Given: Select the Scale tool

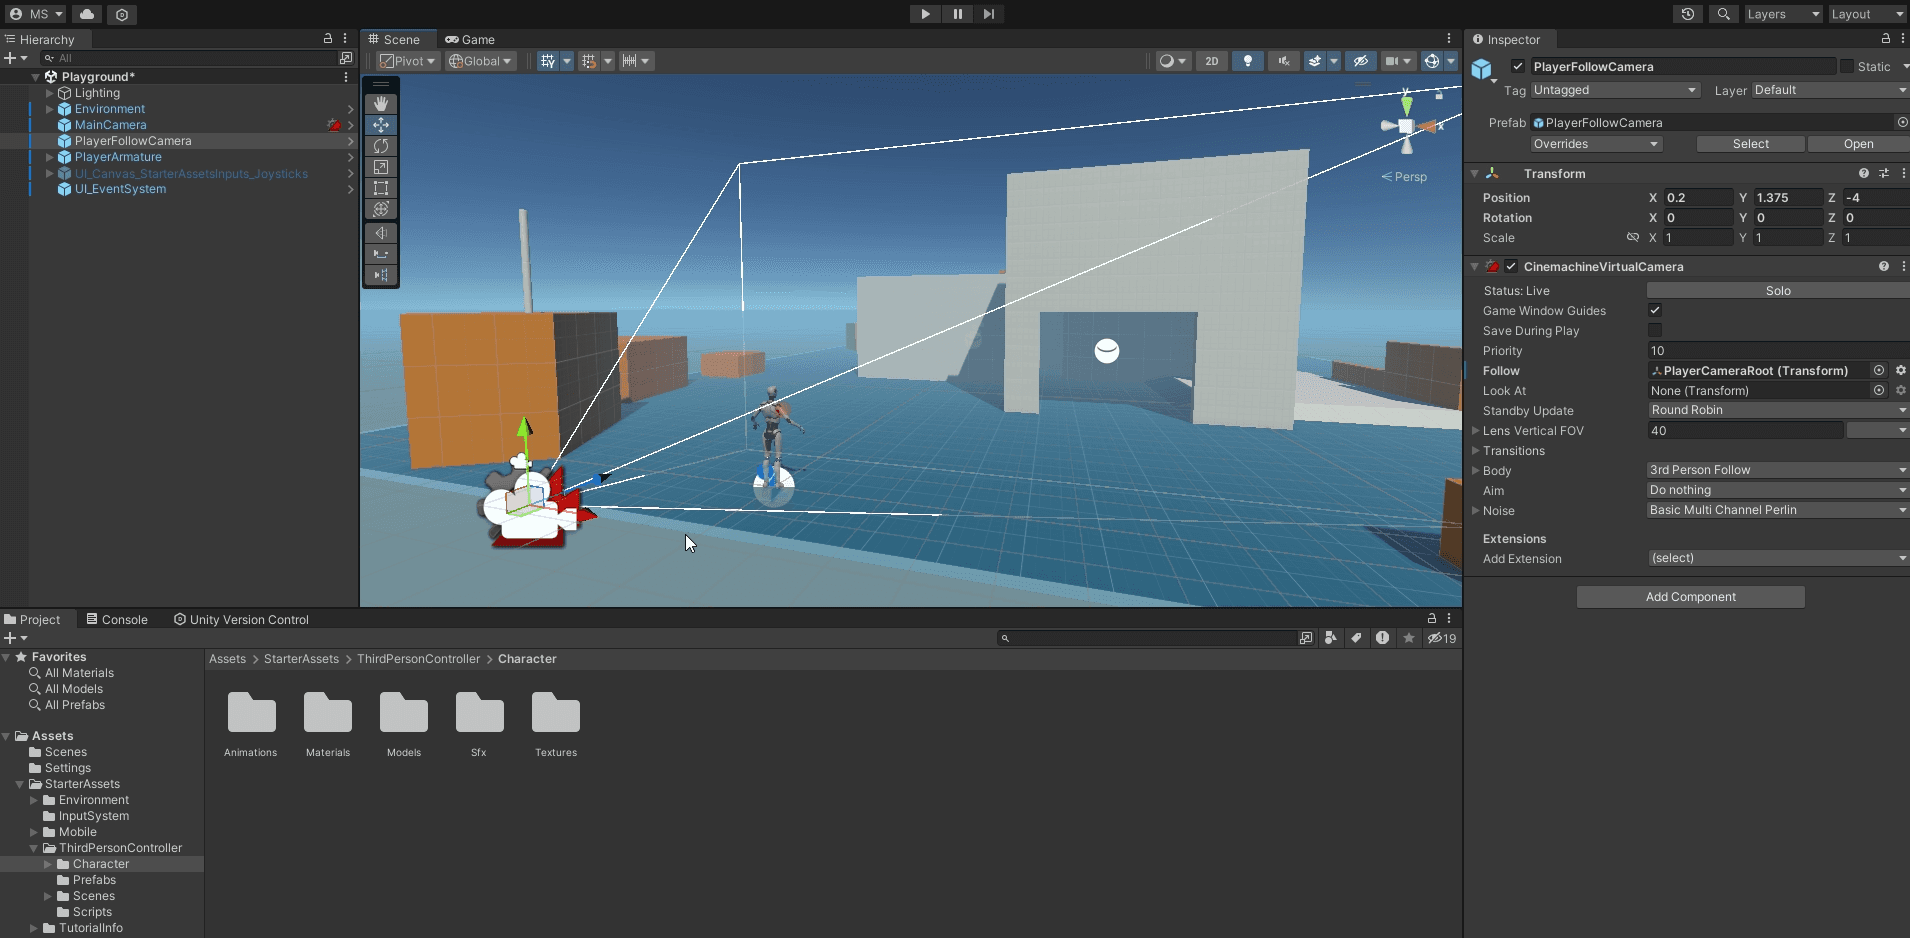Looking at the screenshot, I should (380, 167).
